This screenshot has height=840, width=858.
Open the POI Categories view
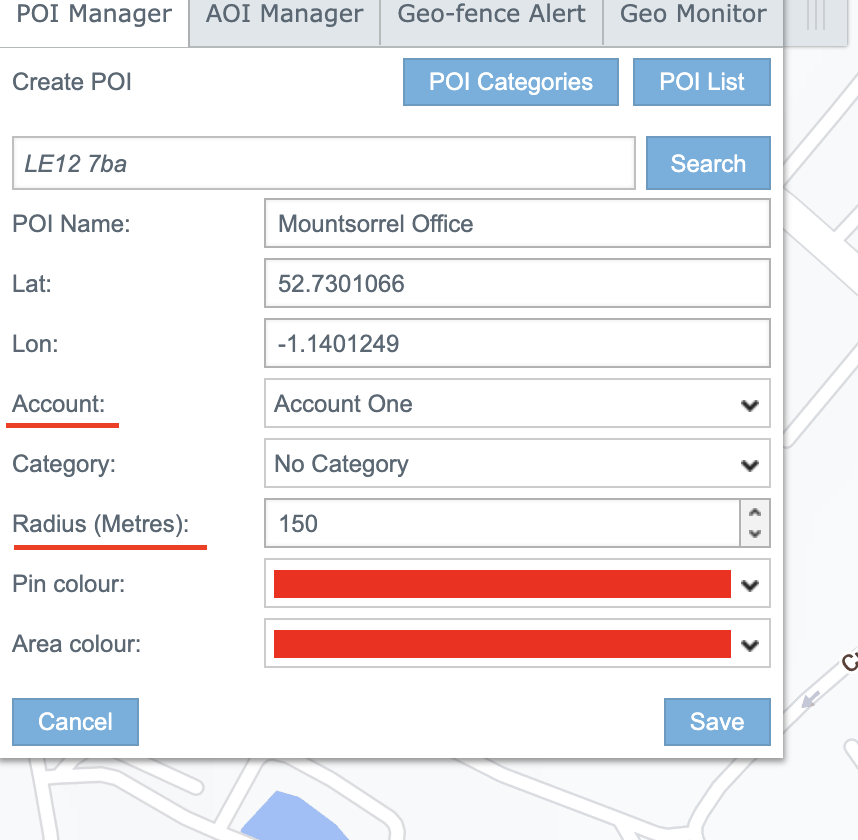pos(510,82)
